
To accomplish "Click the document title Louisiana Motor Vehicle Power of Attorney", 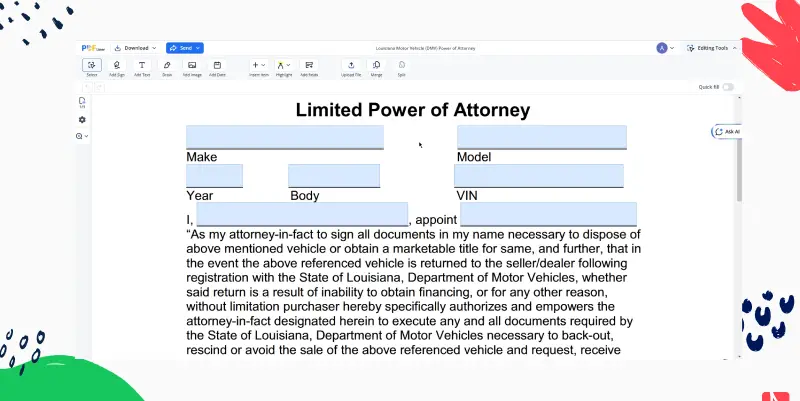I will click(x=426, y=48).
